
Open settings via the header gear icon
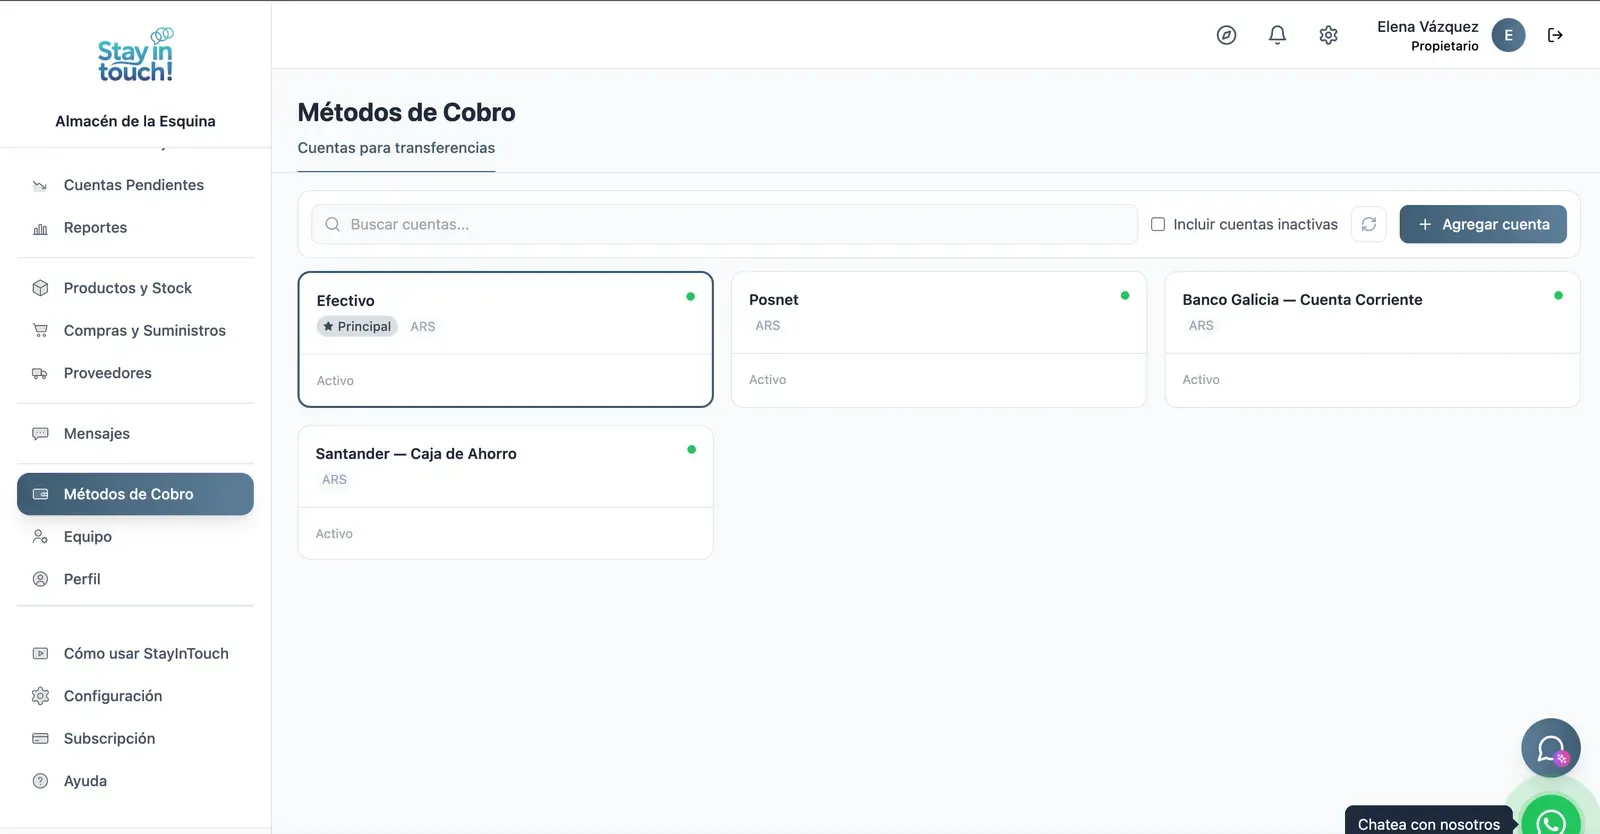point(1328,35)
